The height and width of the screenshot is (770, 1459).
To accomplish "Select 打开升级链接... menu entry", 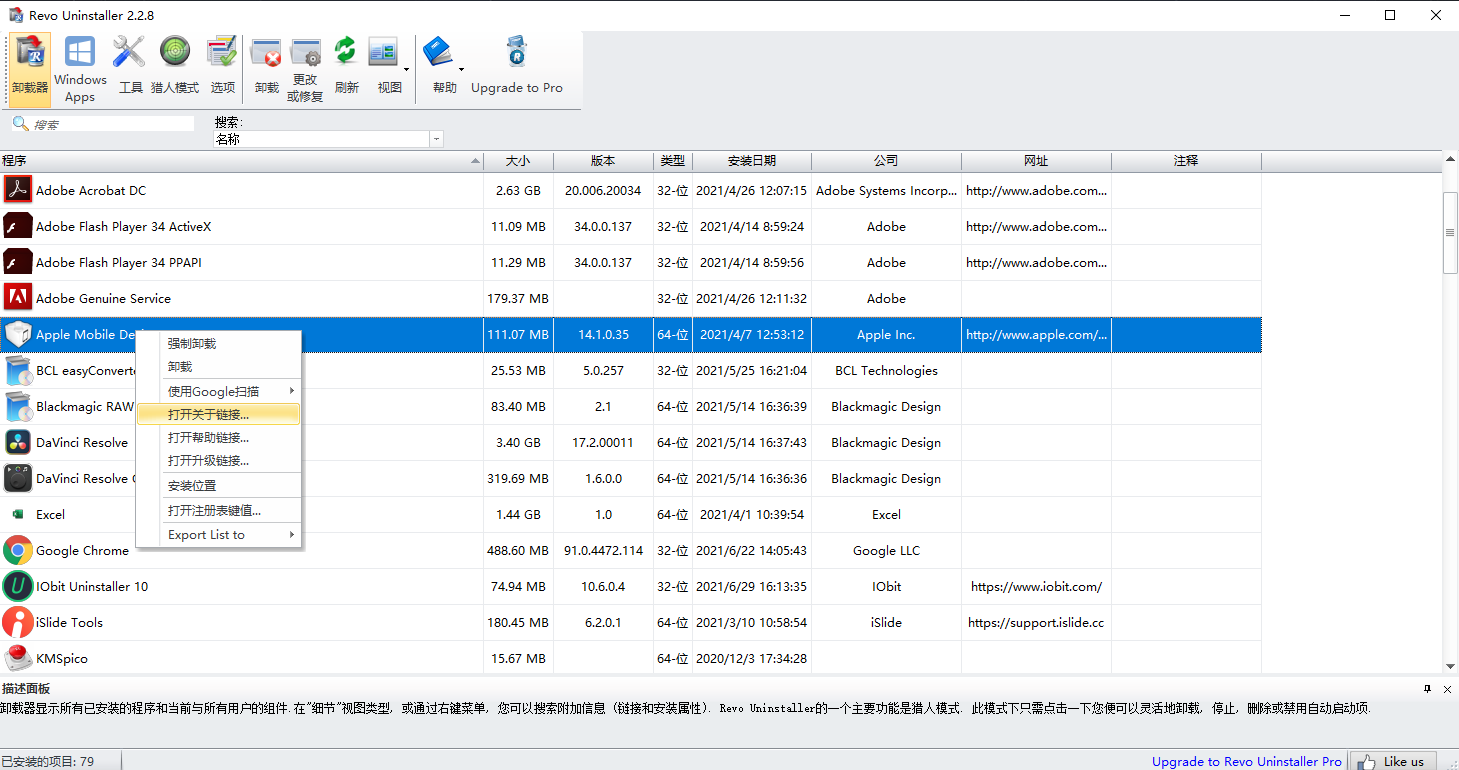I will [218, 461].
